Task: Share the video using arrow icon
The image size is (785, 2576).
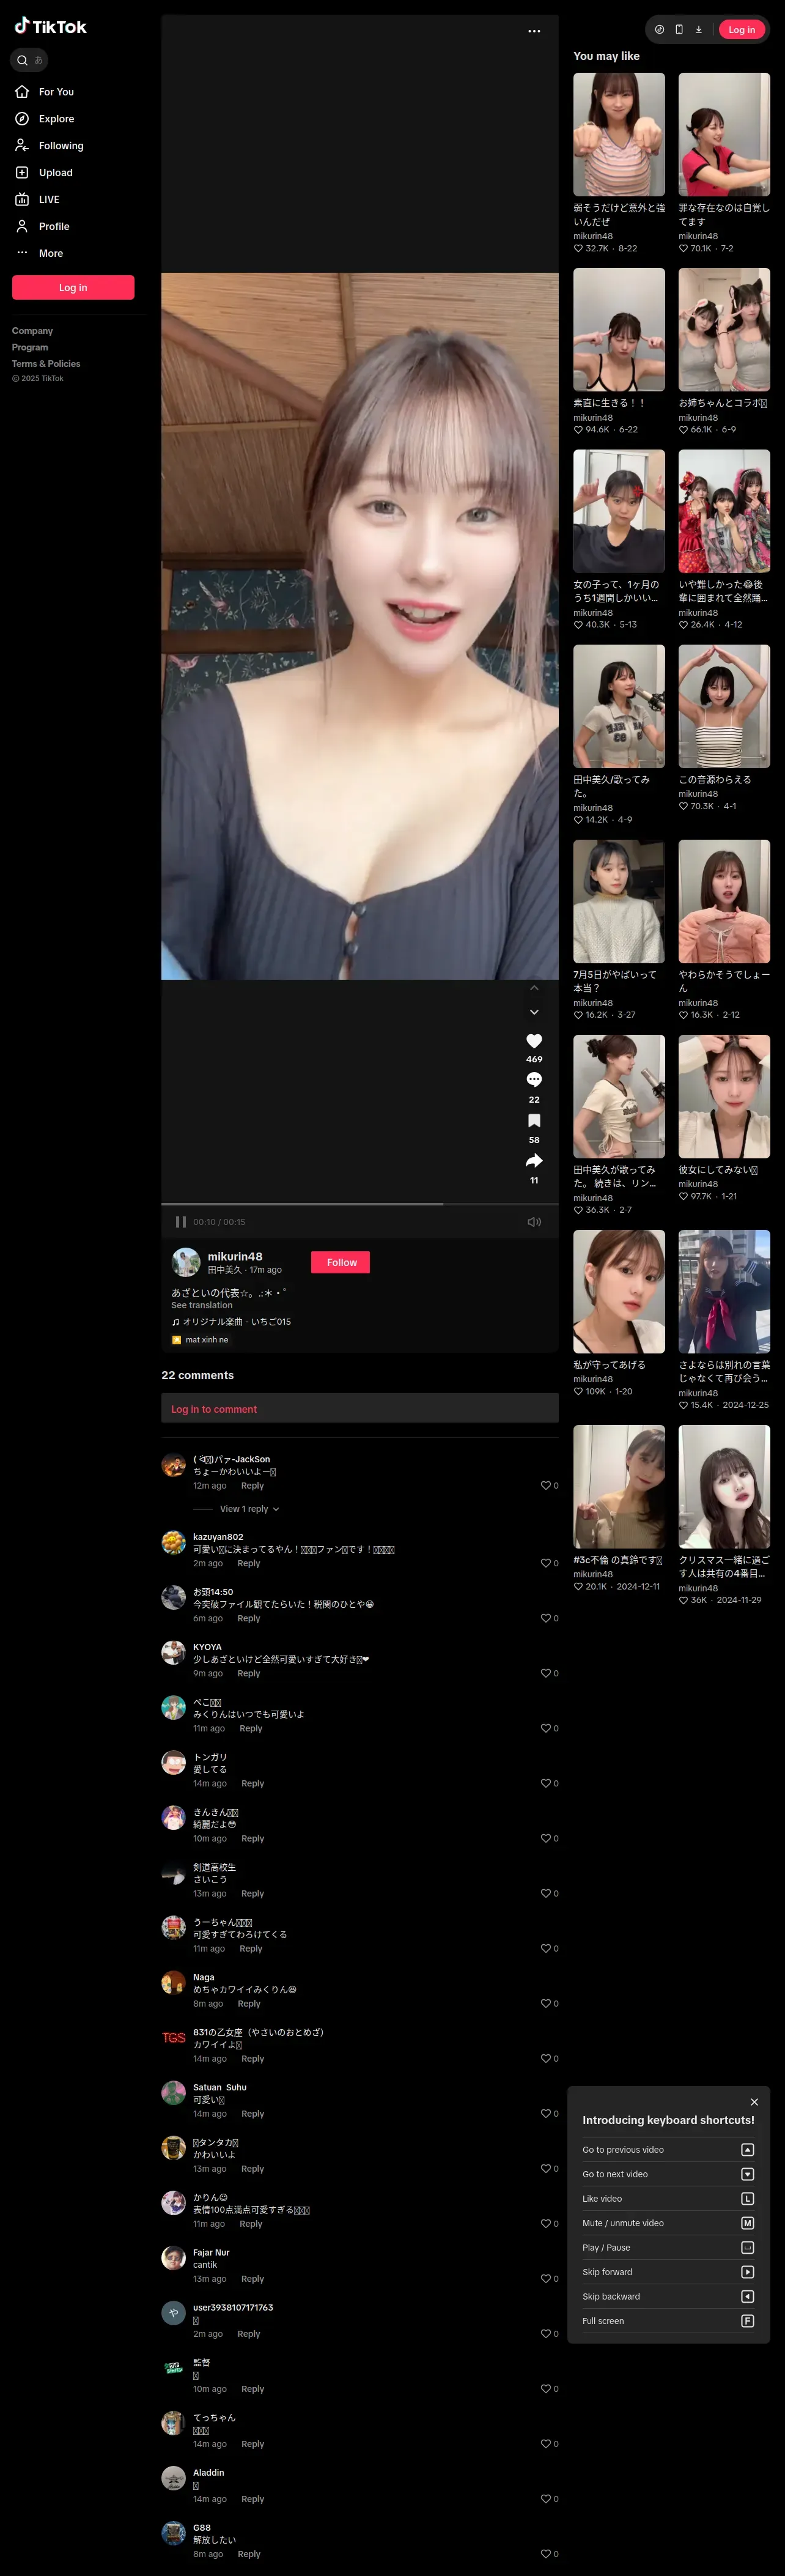Action: pos(534,1161)
